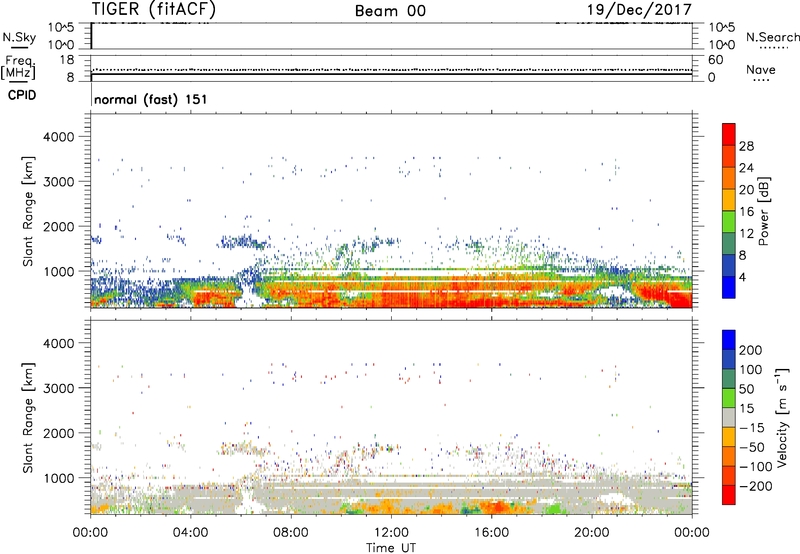Pick the top blue segment of Velocity colorbar

[x=729, y=340]
